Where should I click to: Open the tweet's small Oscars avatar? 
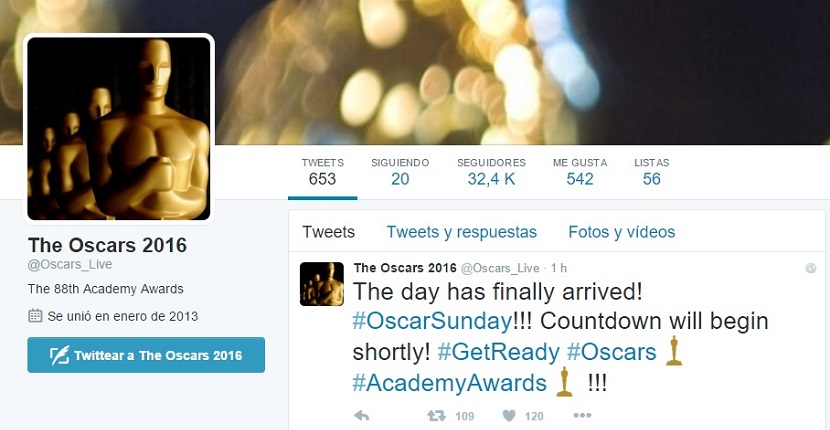322,284
